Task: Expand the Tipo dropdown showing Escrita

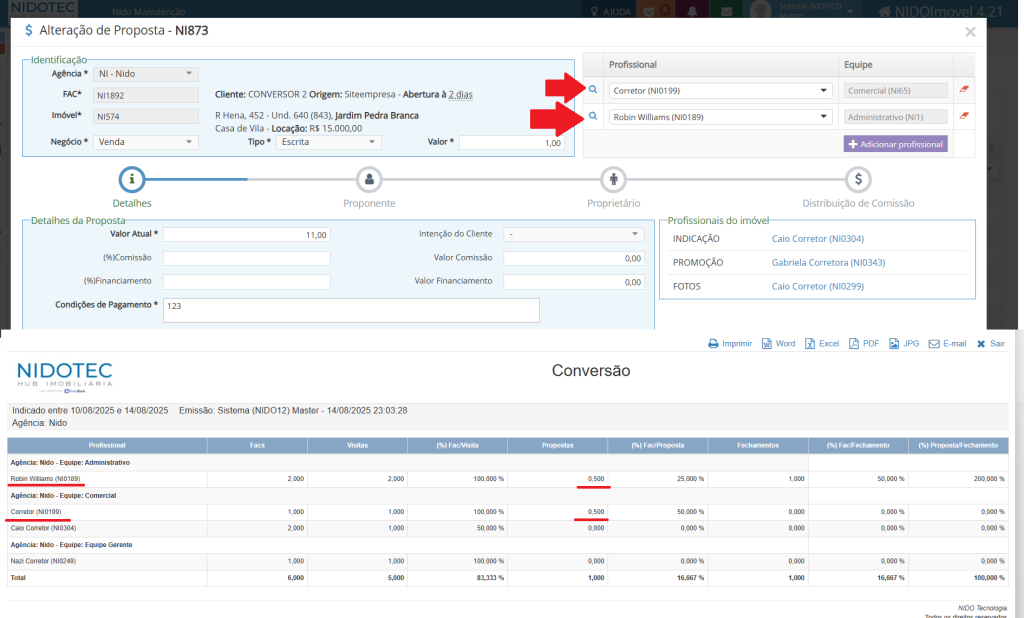Action: (x=328, y=142)
